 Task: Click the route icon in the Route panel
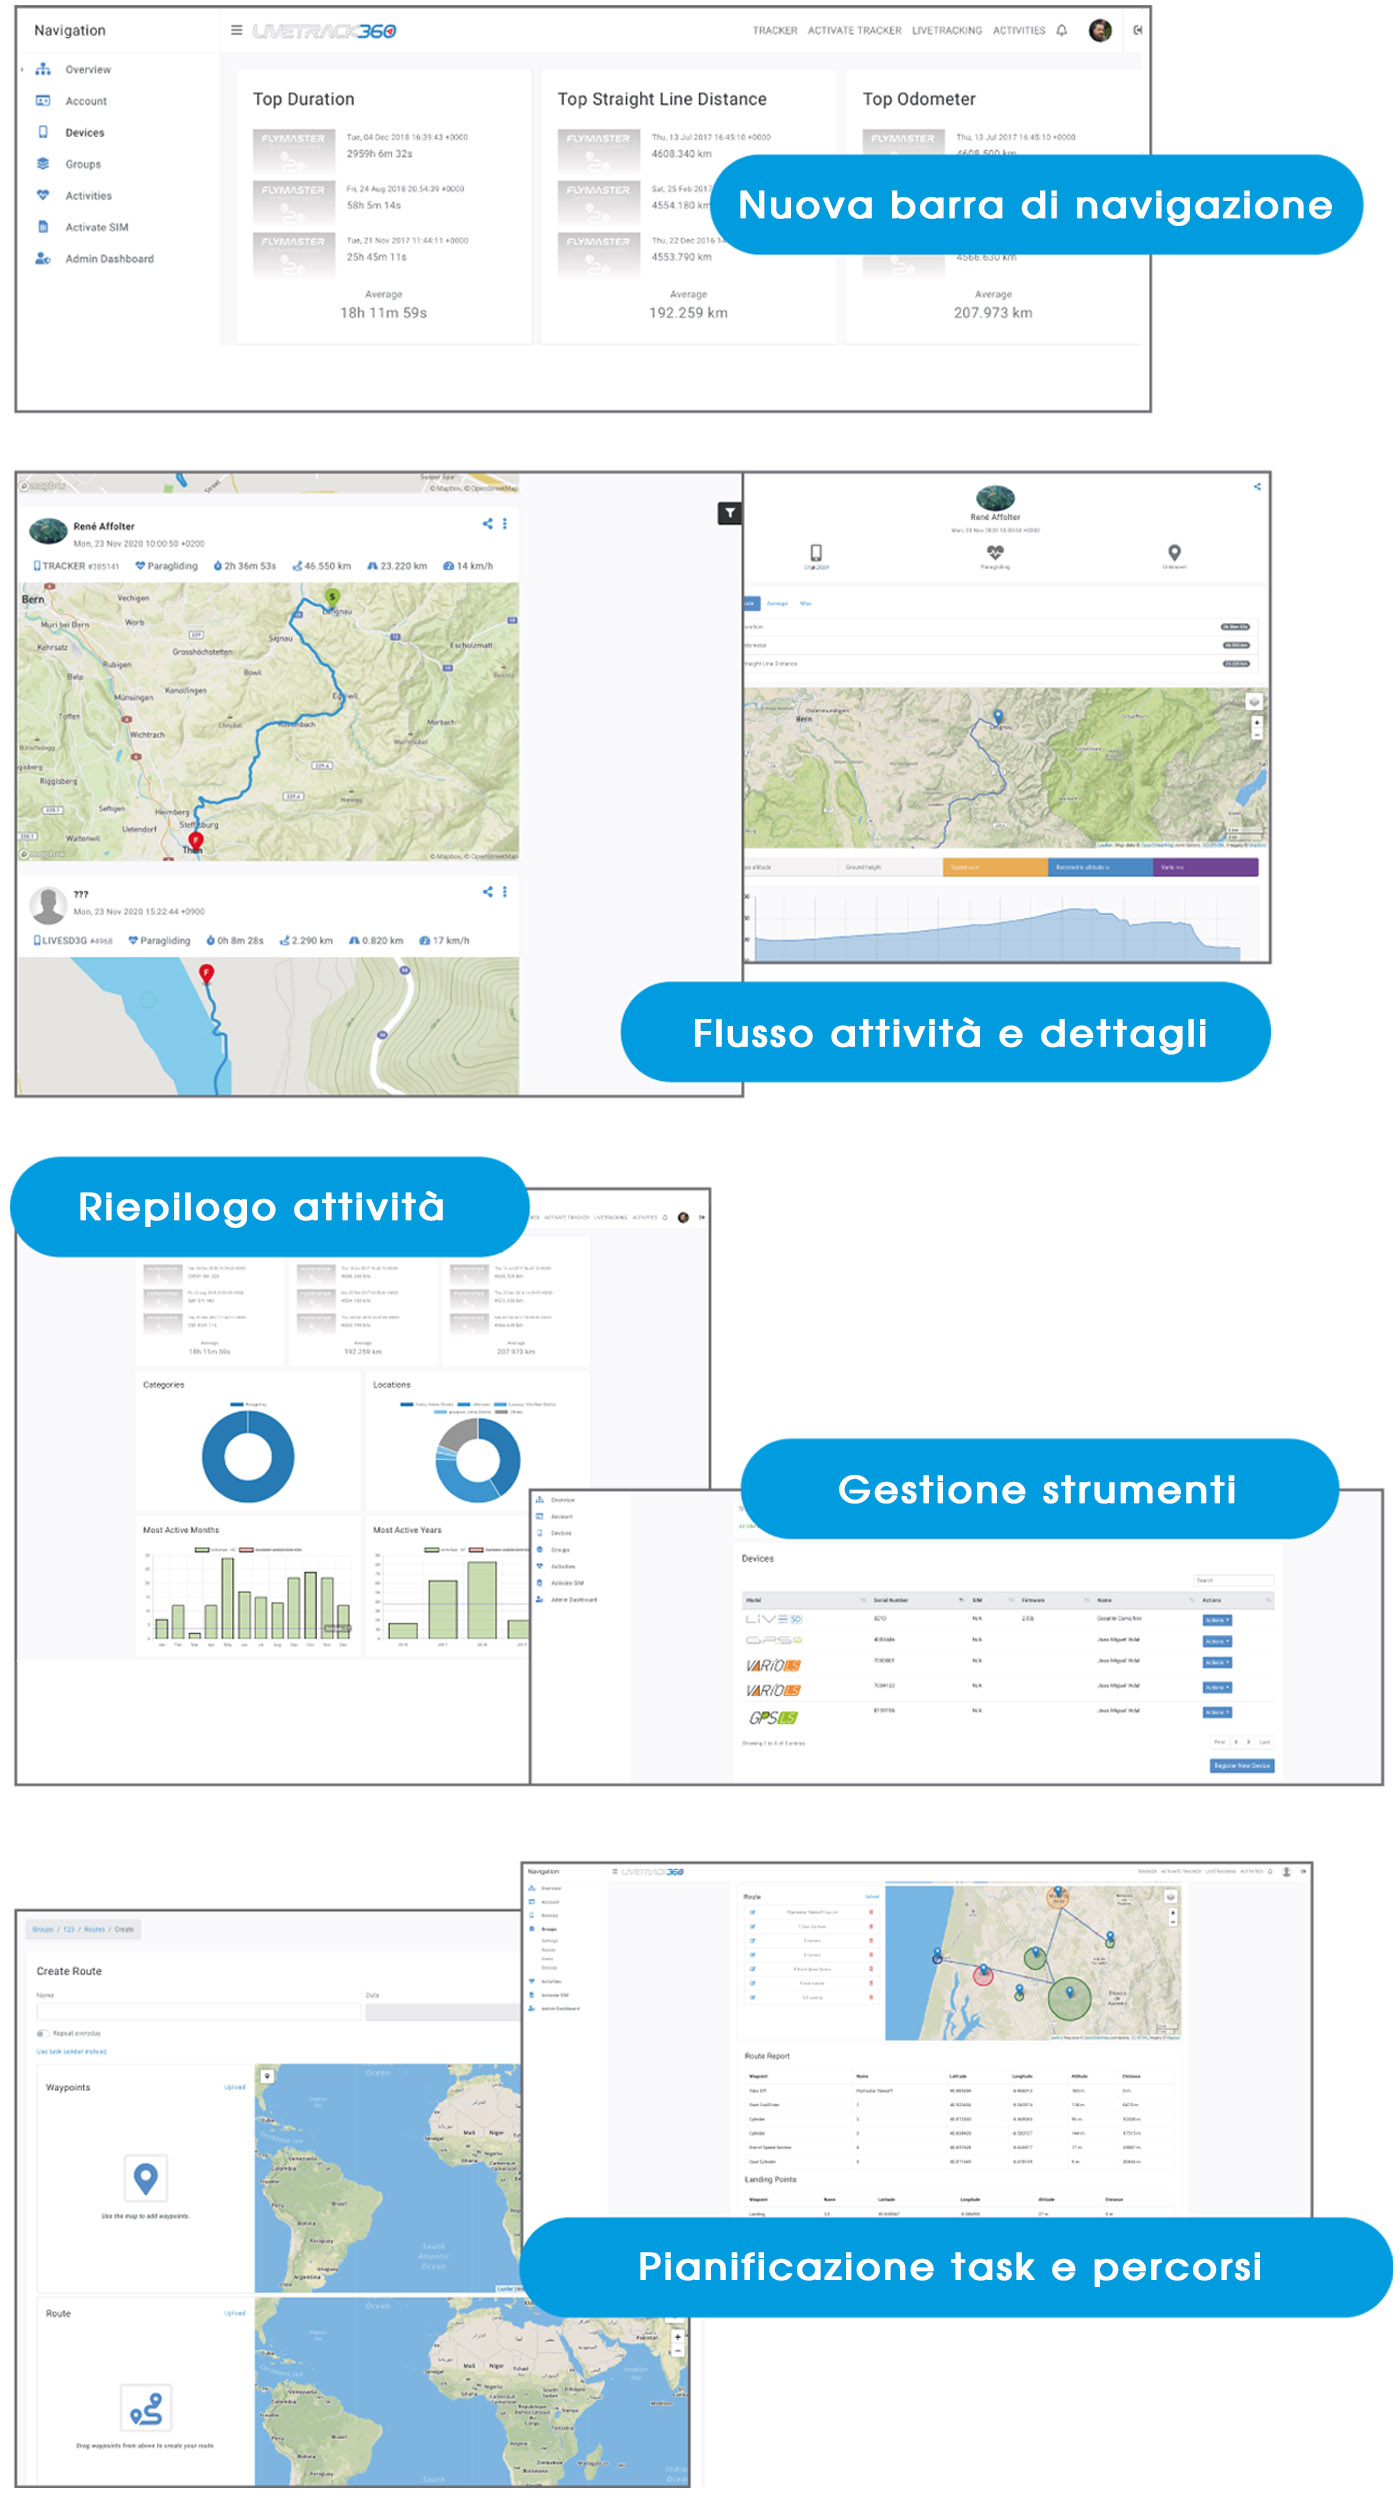pyautogui.click(x=146, y=2408)
